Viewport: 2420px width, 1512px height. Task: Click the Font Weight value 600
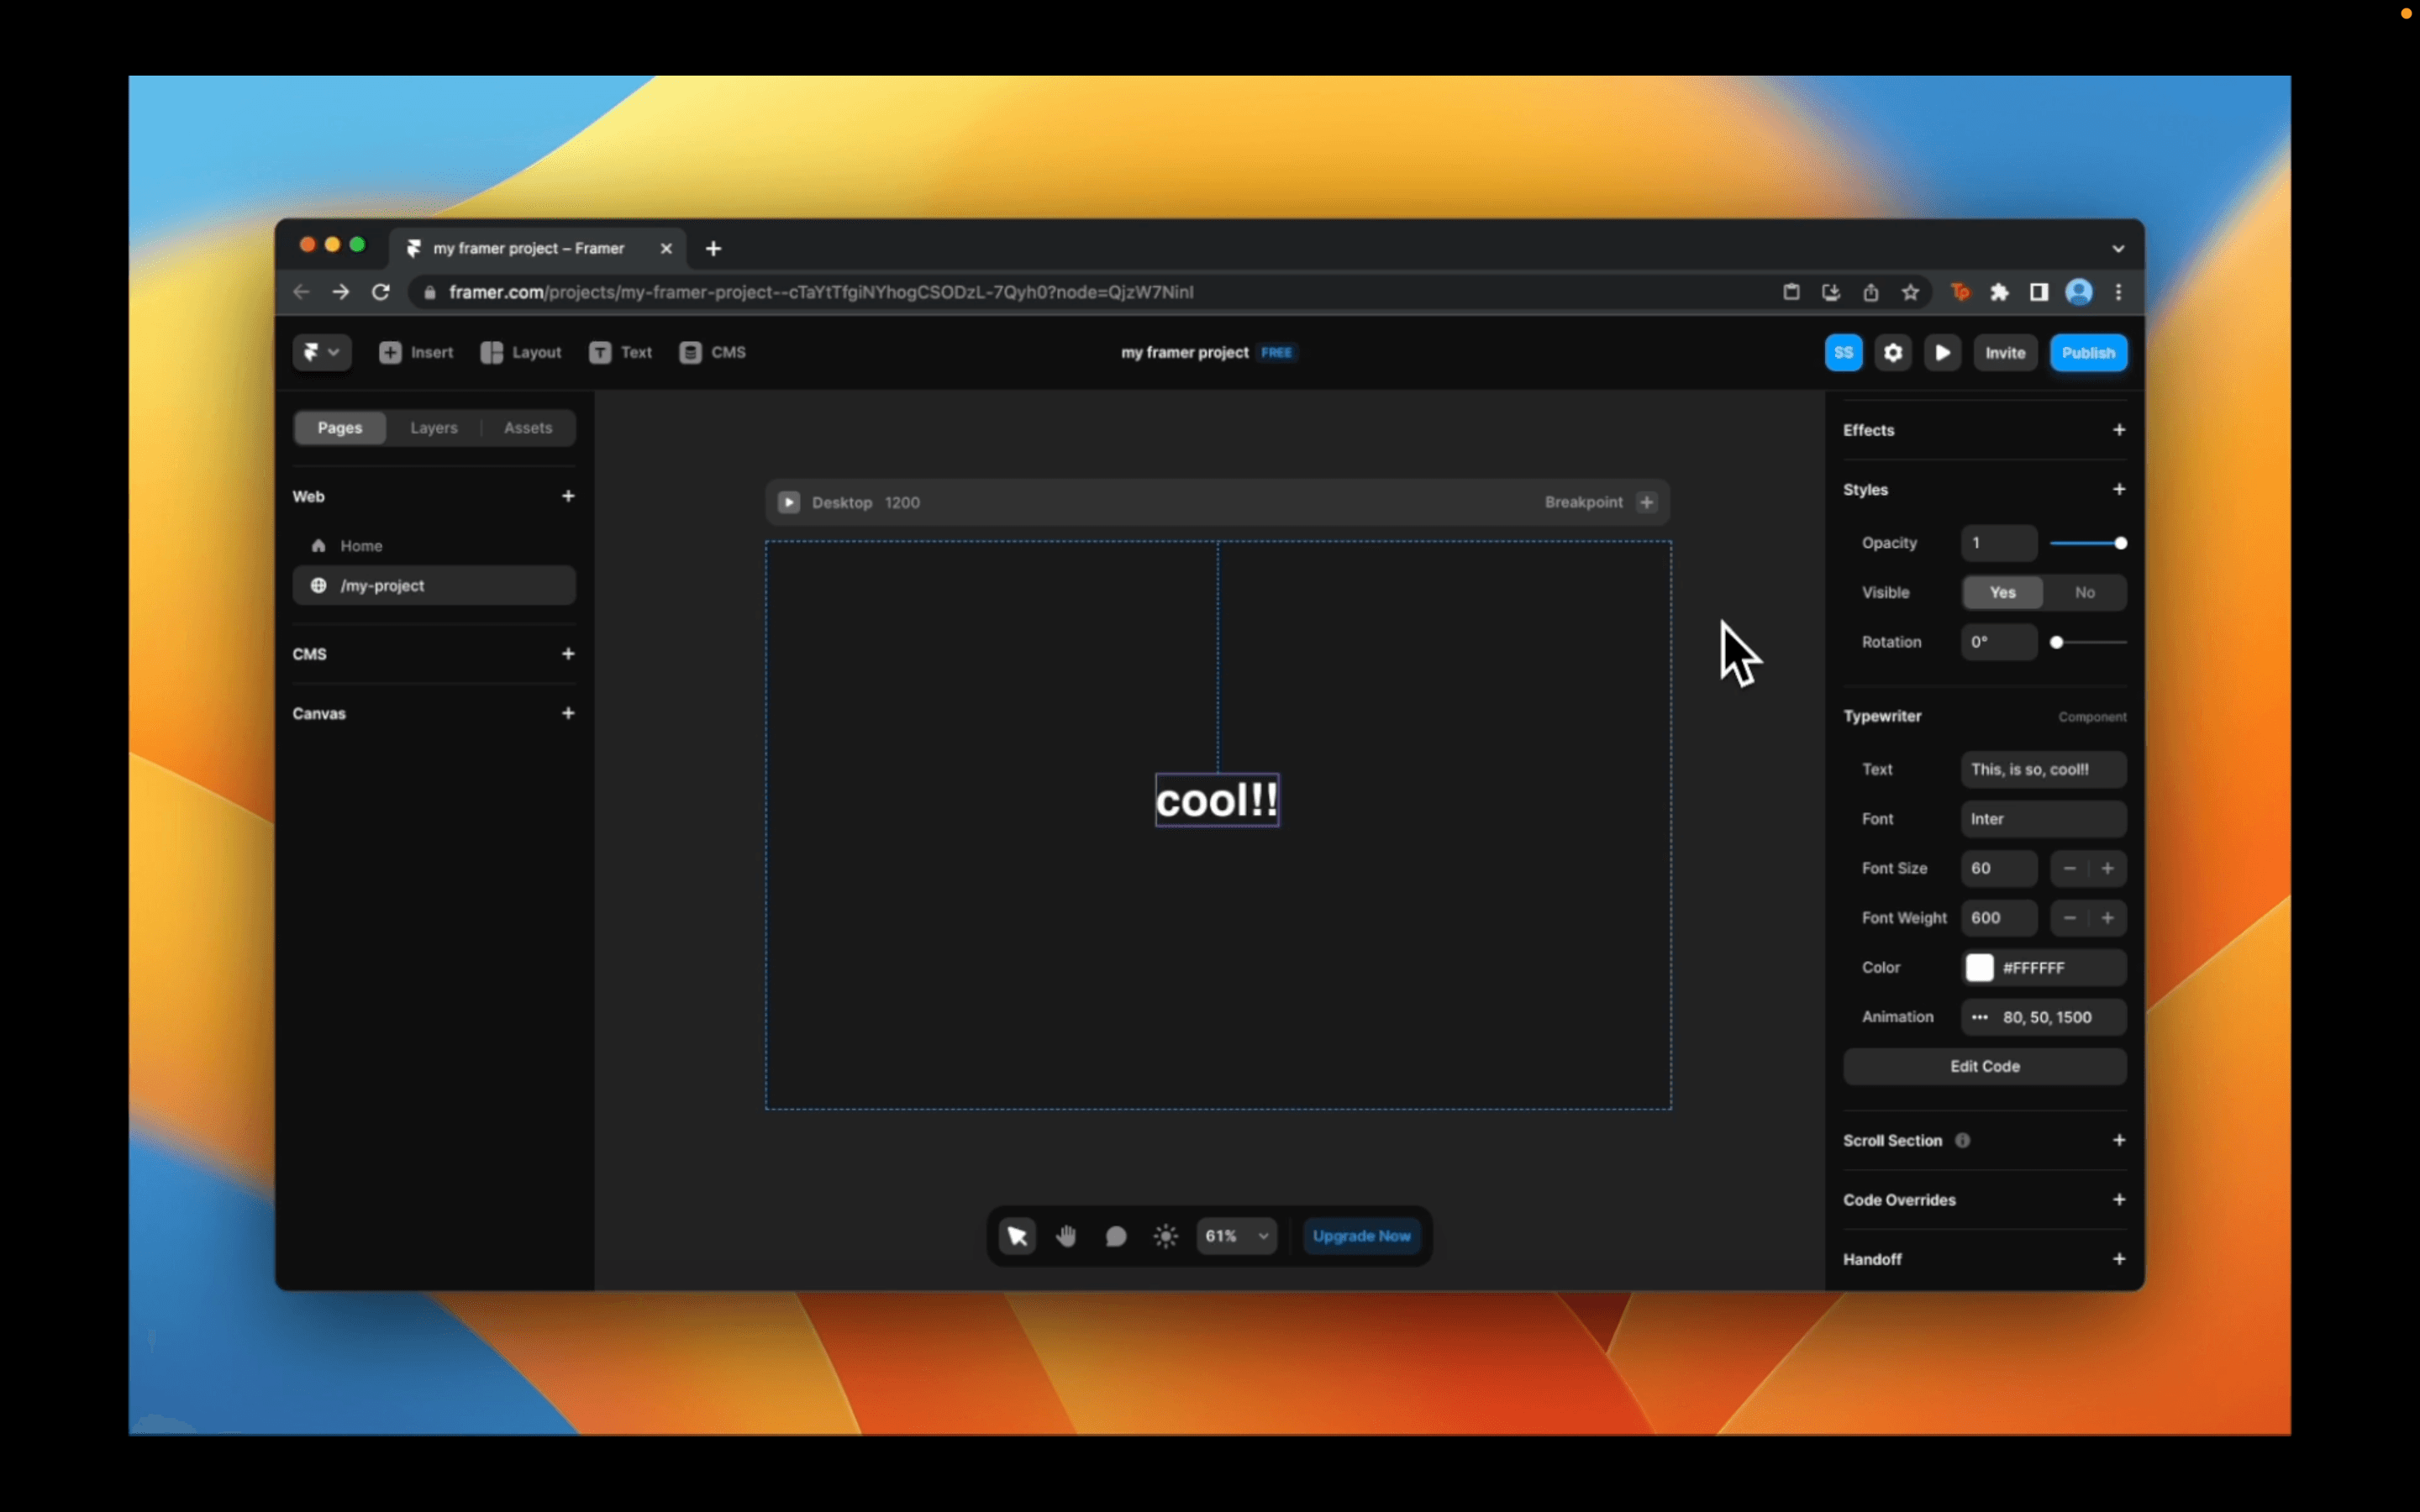tap(1998, 917)
